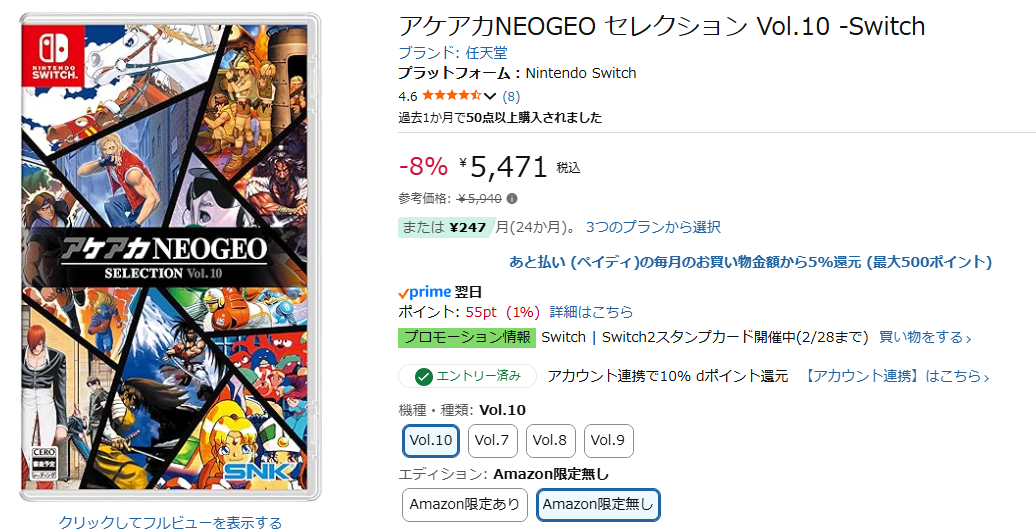The width and height of the screenshot is (1036, 532).
Task: Click 詳細はこちら for points details
Action: tap(591, 312)
